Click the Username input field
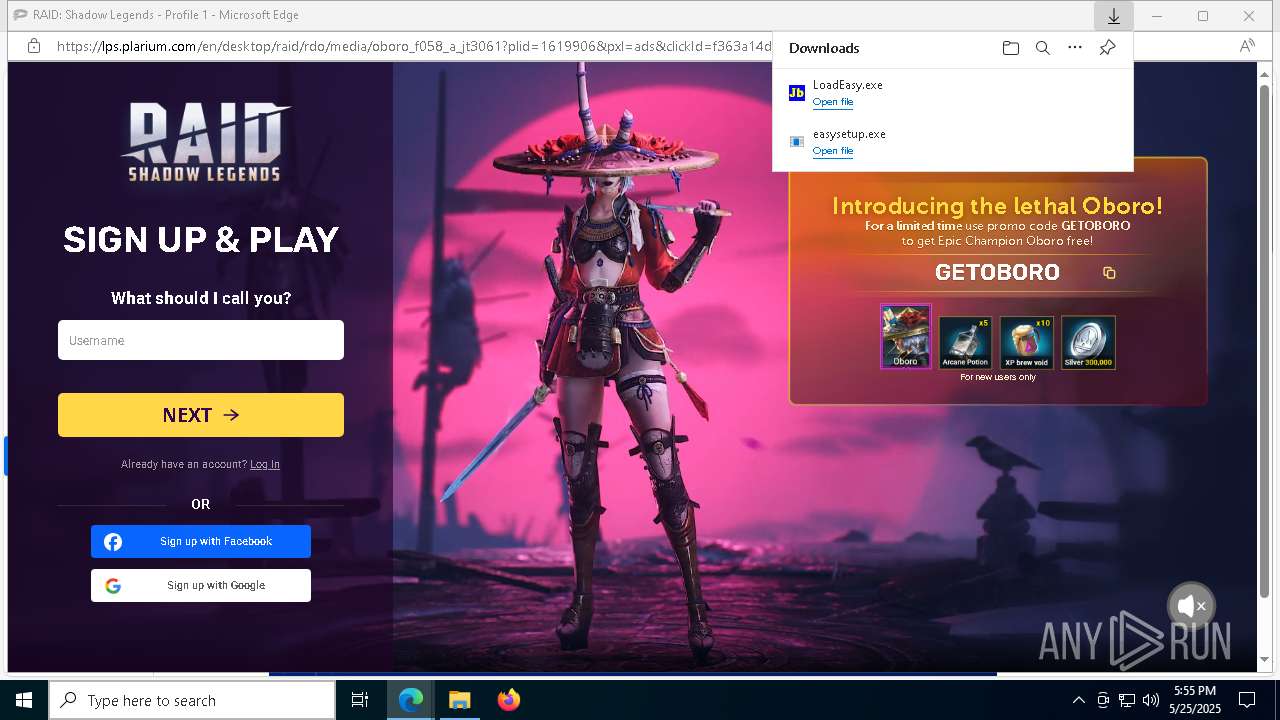 (201, 340)
